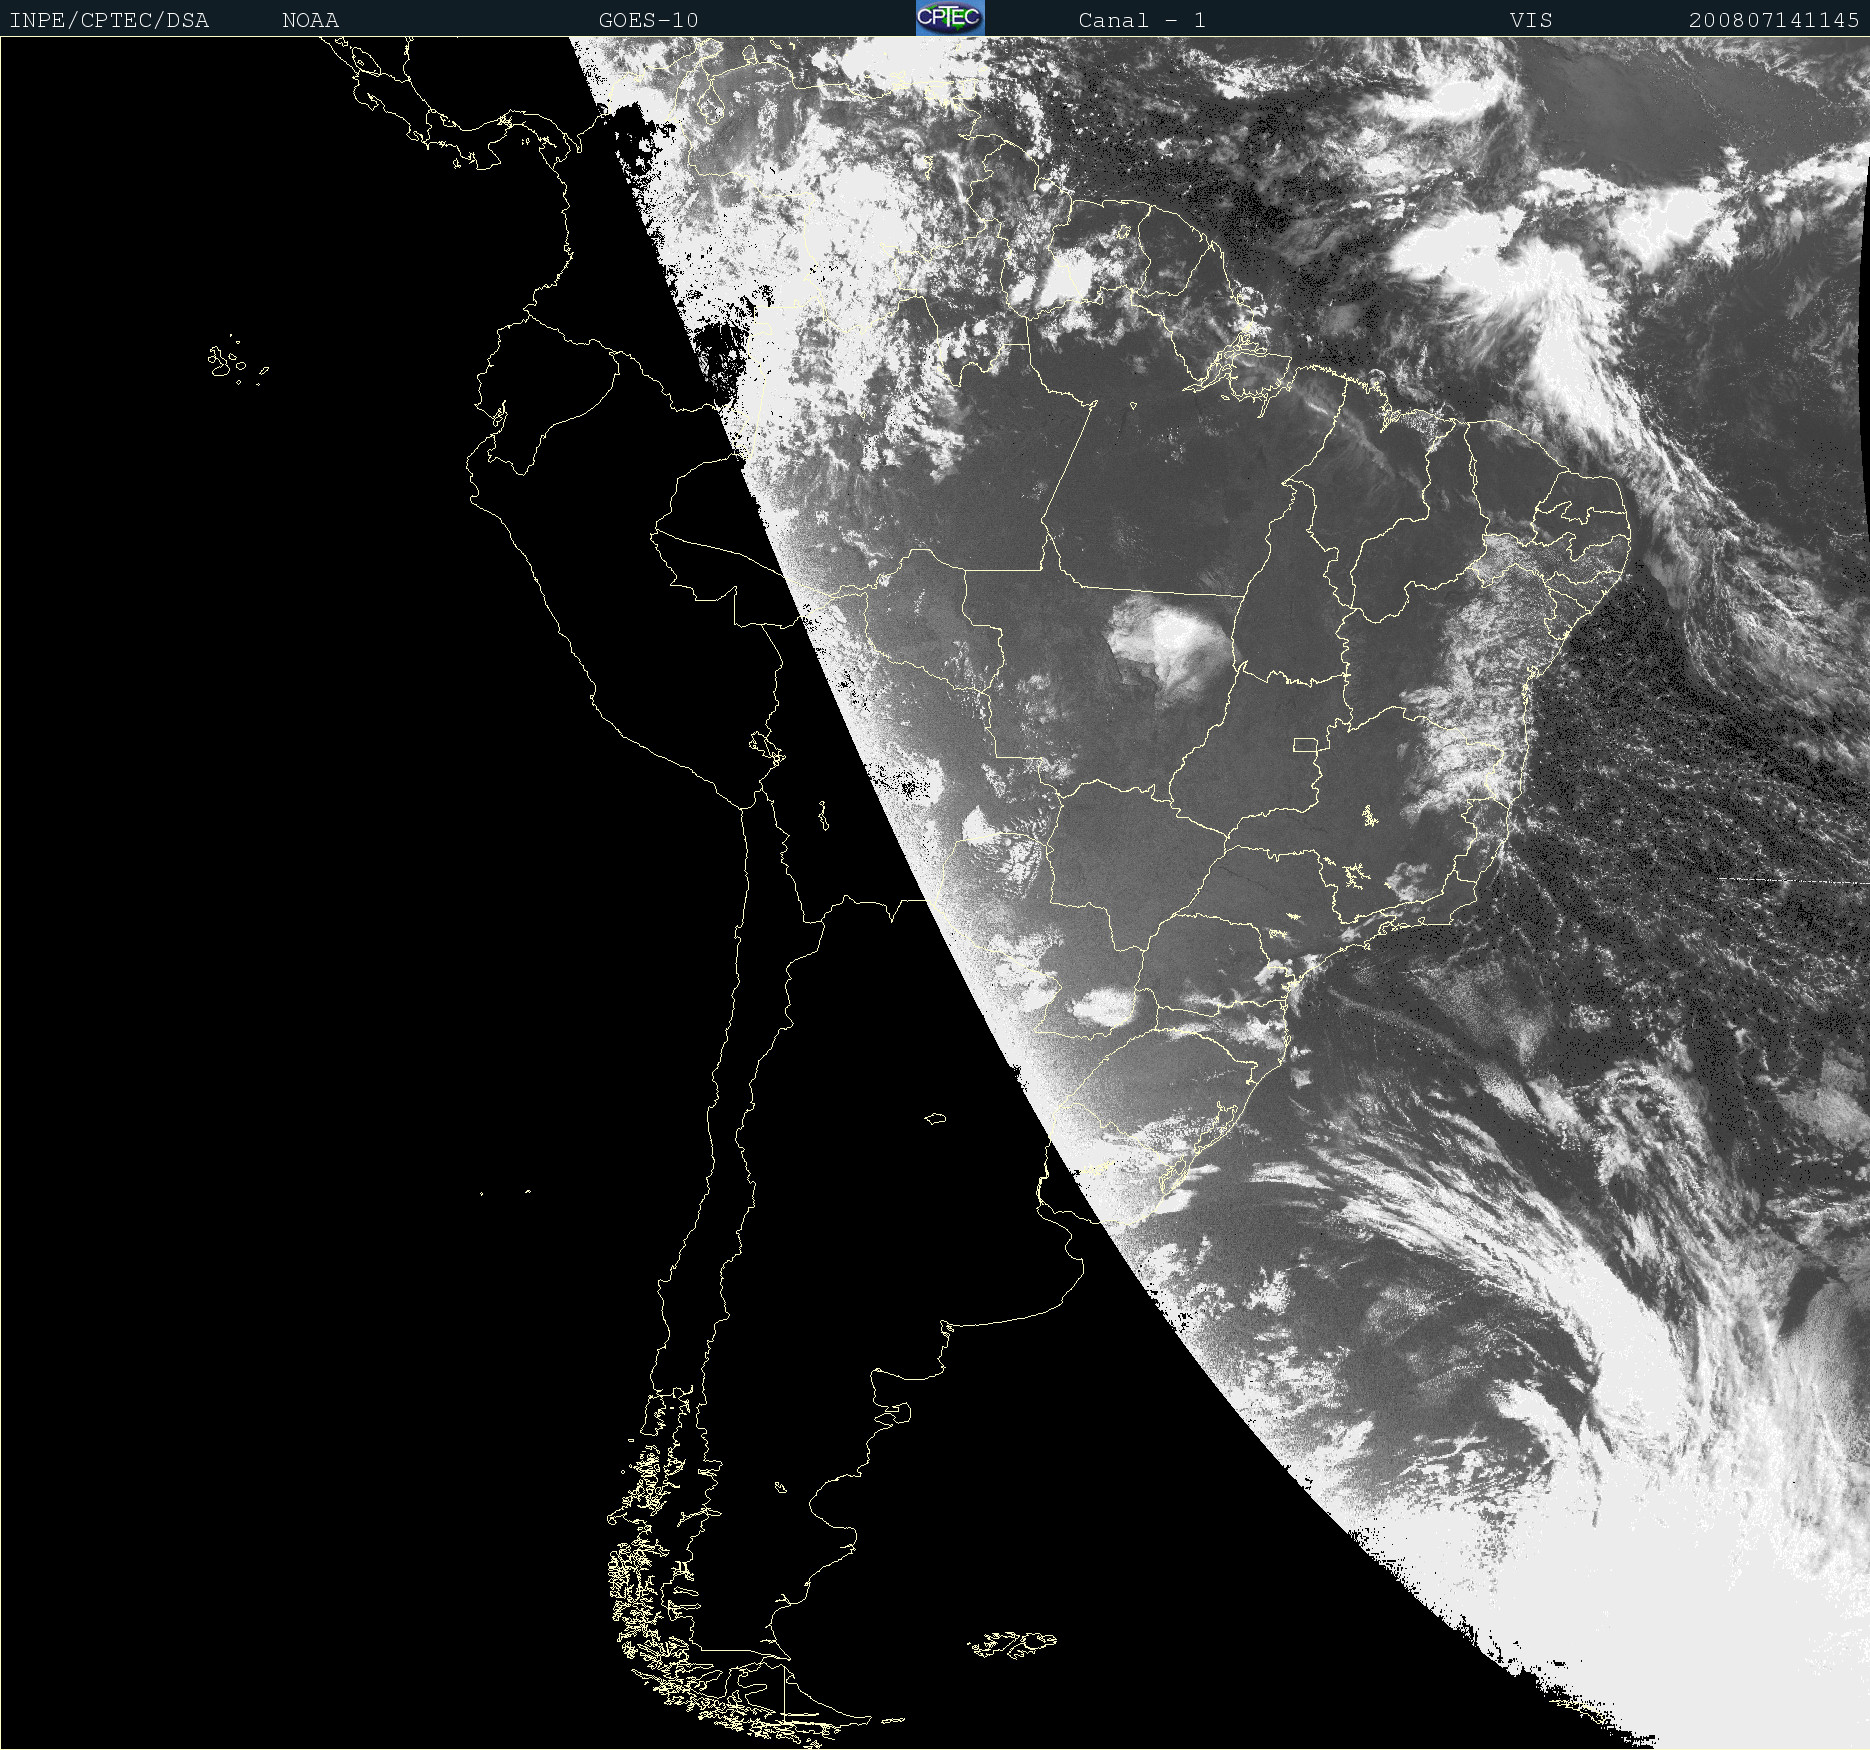Image resolution: width=1870 pixels, height=1750 pixels.
Task: Click the VIS label in header
Action: (1531, 20)
